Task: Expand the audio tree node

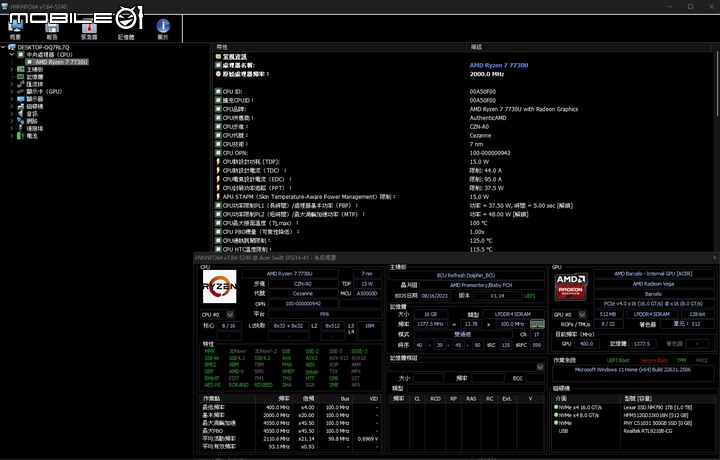Action: point(12,114)
